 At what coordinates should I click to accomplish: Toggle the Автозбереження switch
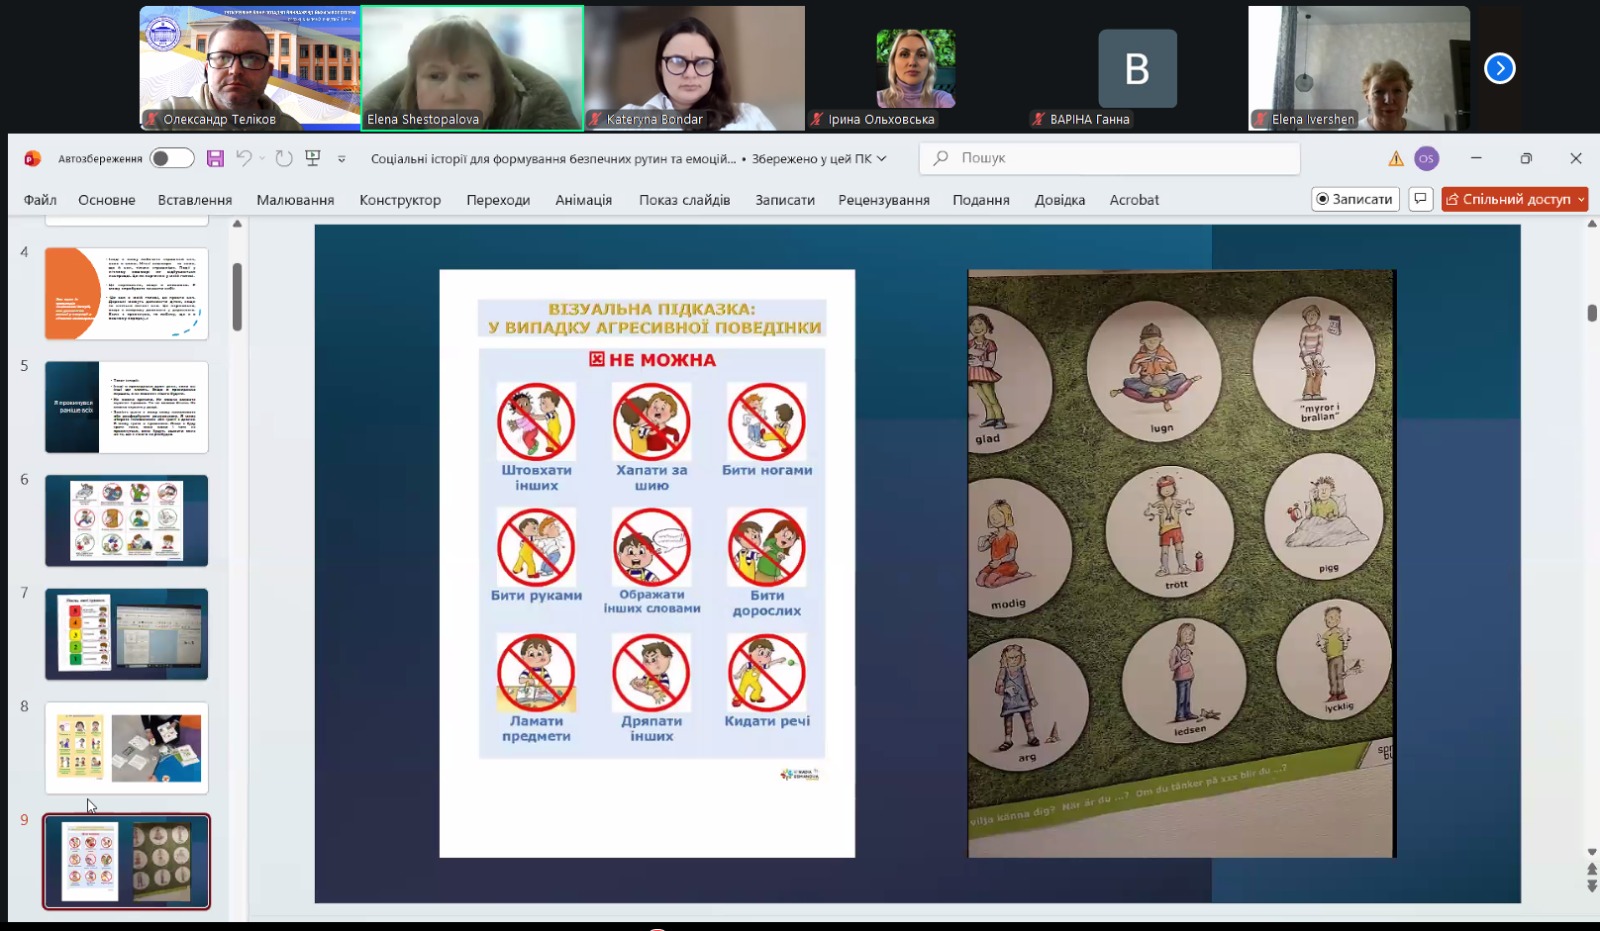(171, 158)
